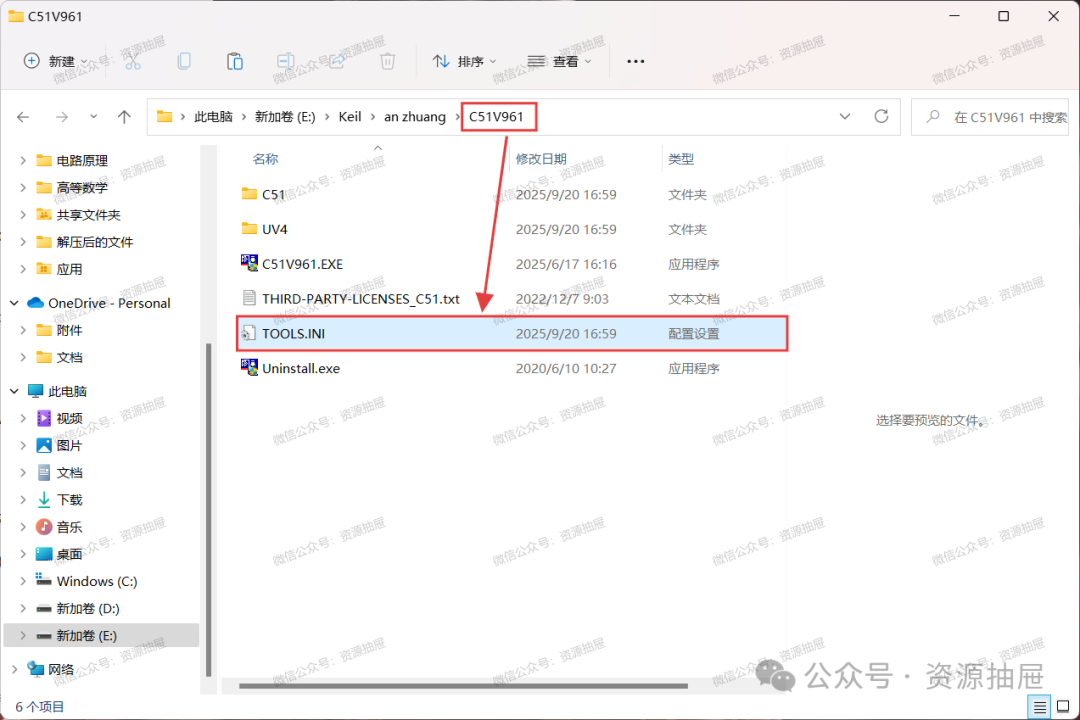Expand the 网络 node in sidebar
This screenshot has width=1080, height=720.
point(14,669)
